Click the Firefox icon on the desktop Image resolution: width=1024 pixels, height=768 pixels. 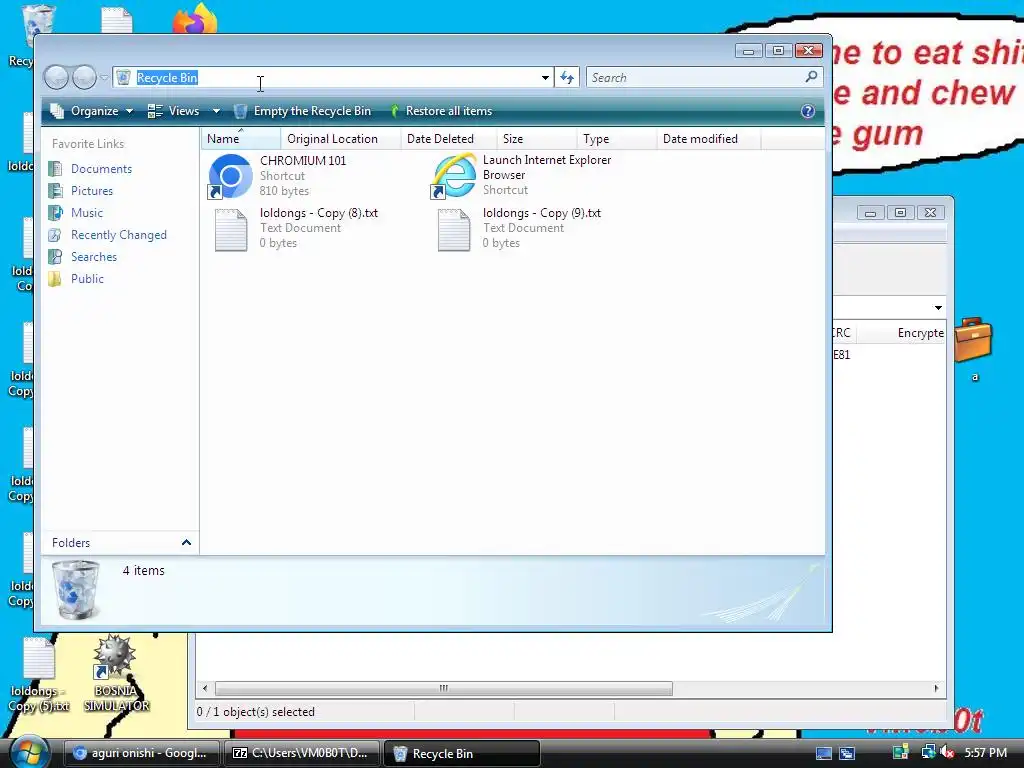pos(195,18)
